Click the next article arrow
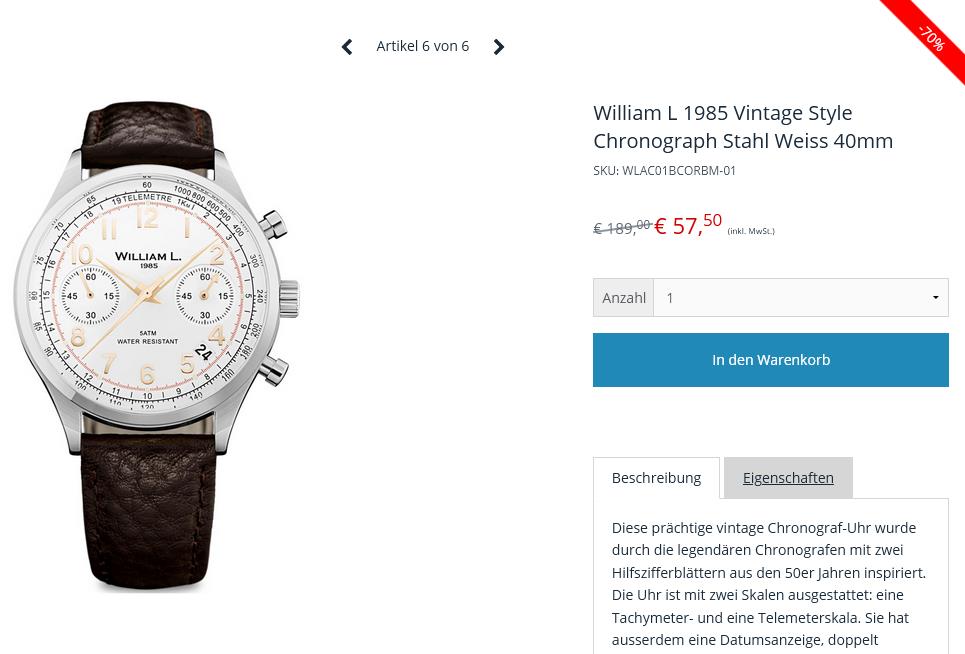965x654 pixels. (498, 47)
